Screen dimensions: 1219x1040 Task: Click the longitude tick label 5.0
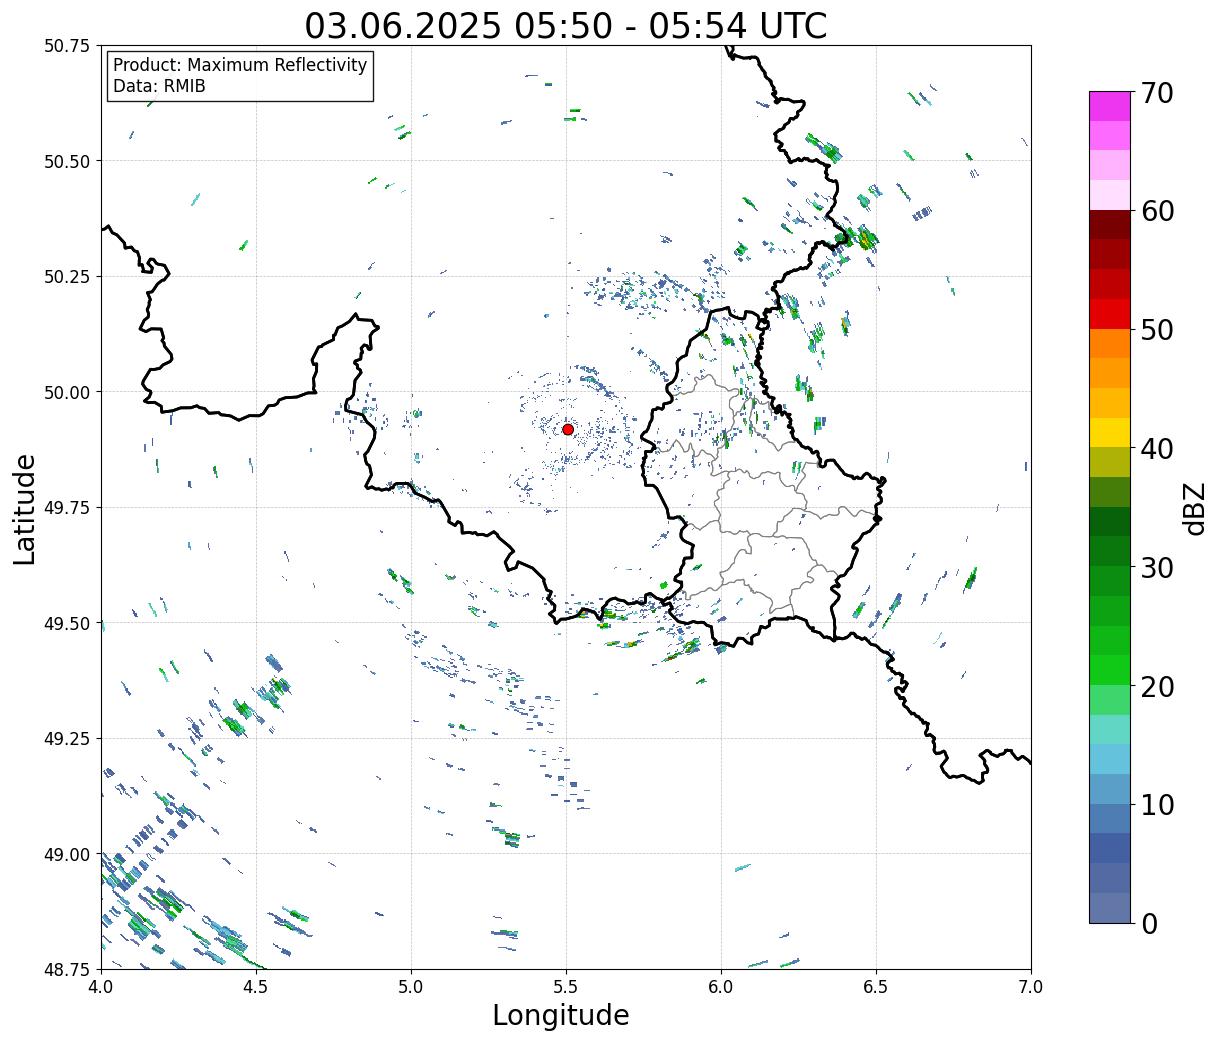(x=411, y=987)
